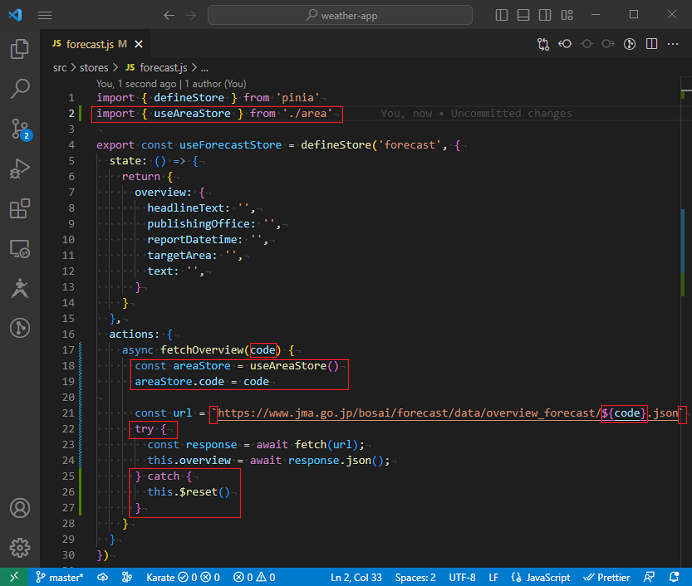
Task: Click 'useAreaStore' on line 2
Action: 192,113
